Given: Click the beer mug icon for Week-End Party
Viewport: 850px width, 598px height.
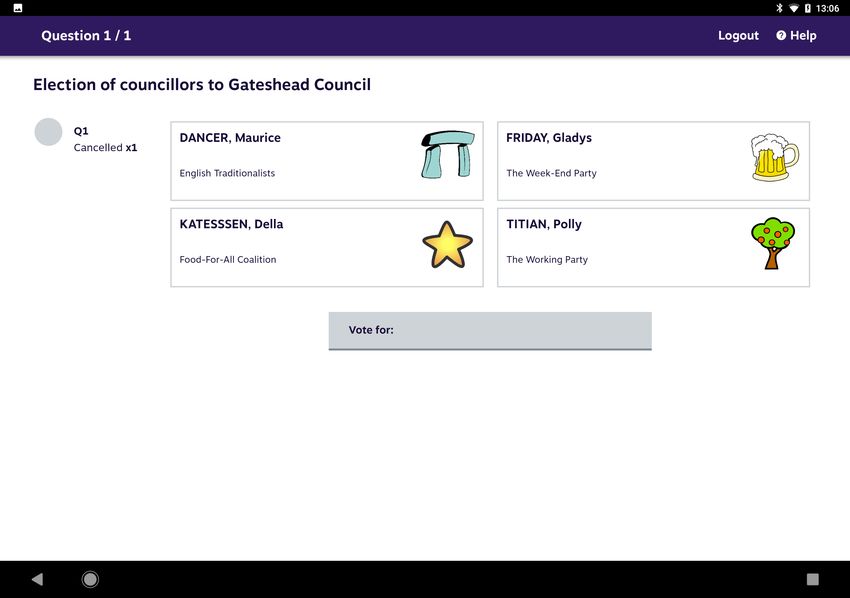Looking at the screenshot, I should (774, 157).
